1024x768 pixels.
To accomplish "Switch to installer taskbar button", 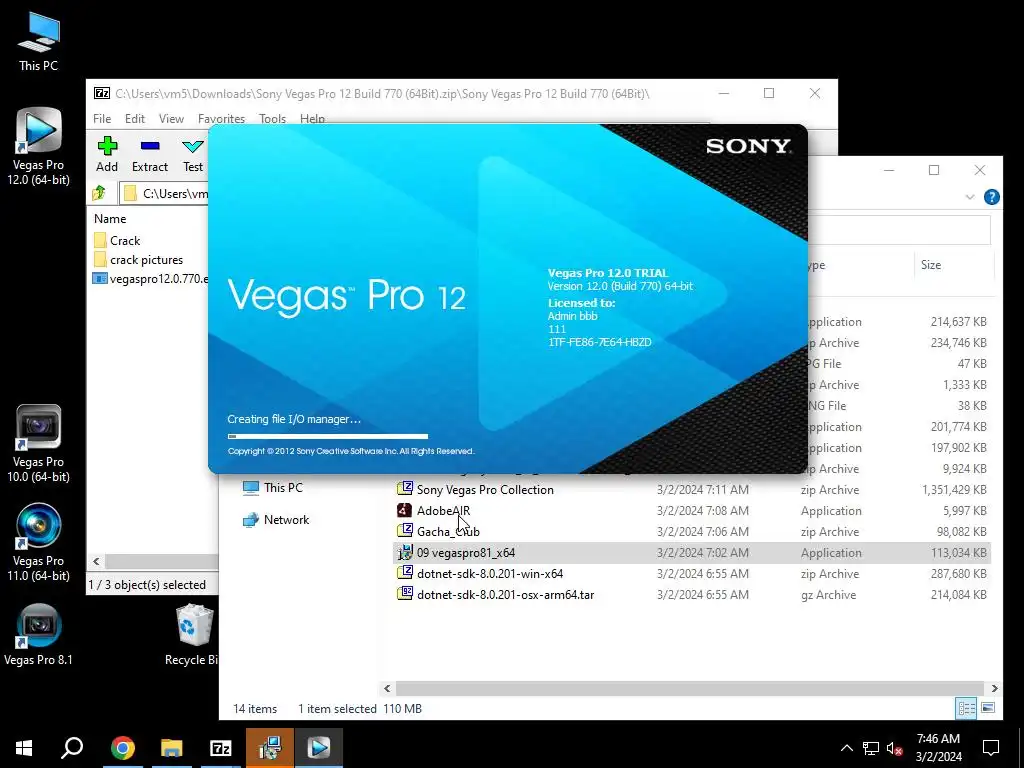I will click(270, 748).
